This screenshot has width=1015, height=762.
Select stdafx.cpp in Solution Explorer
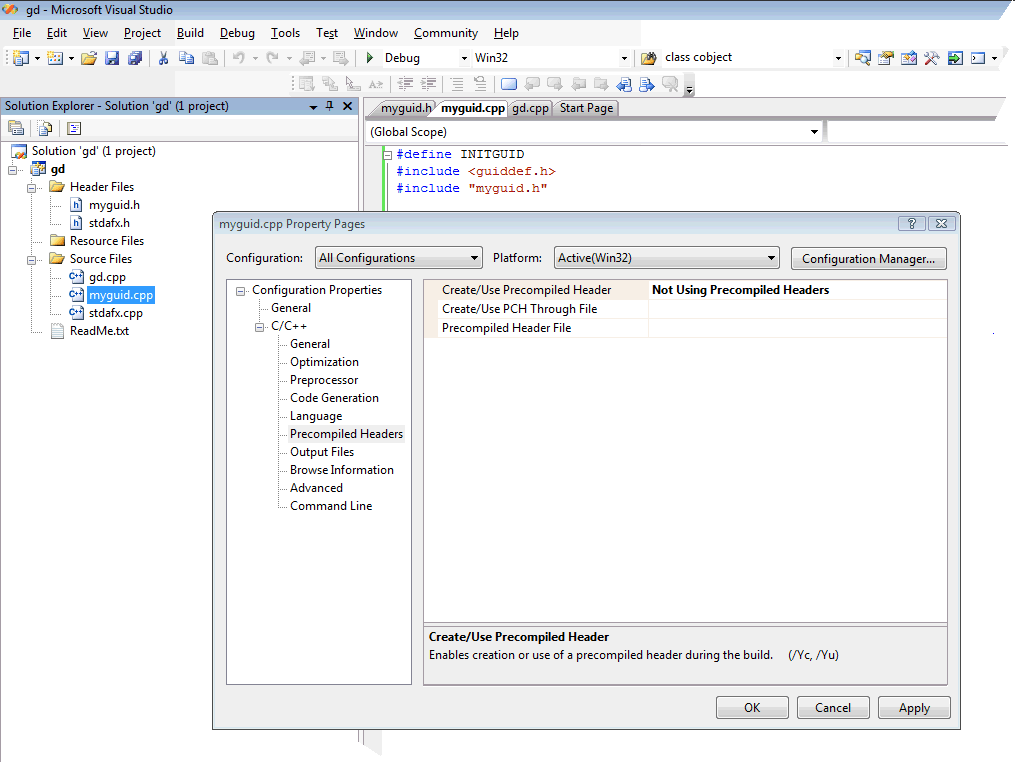(115, 313)
